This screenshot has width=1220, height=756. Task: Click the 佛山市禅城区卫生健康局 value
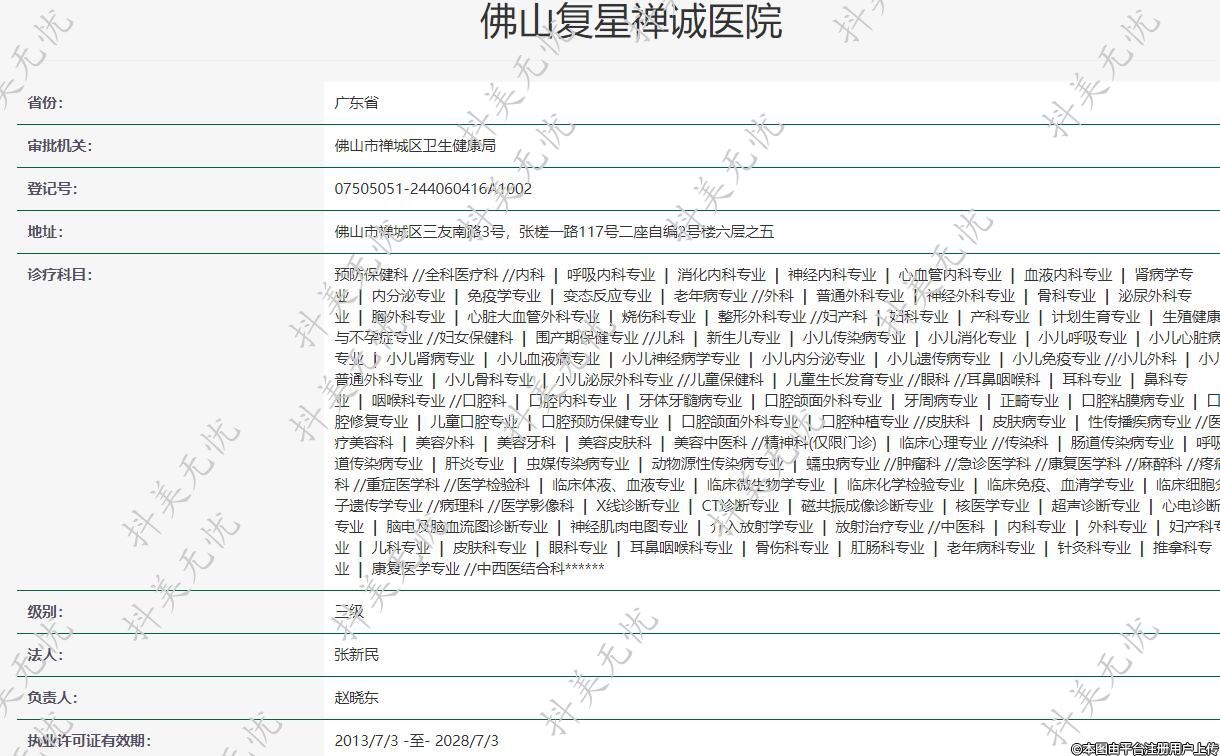coord(415,146)
